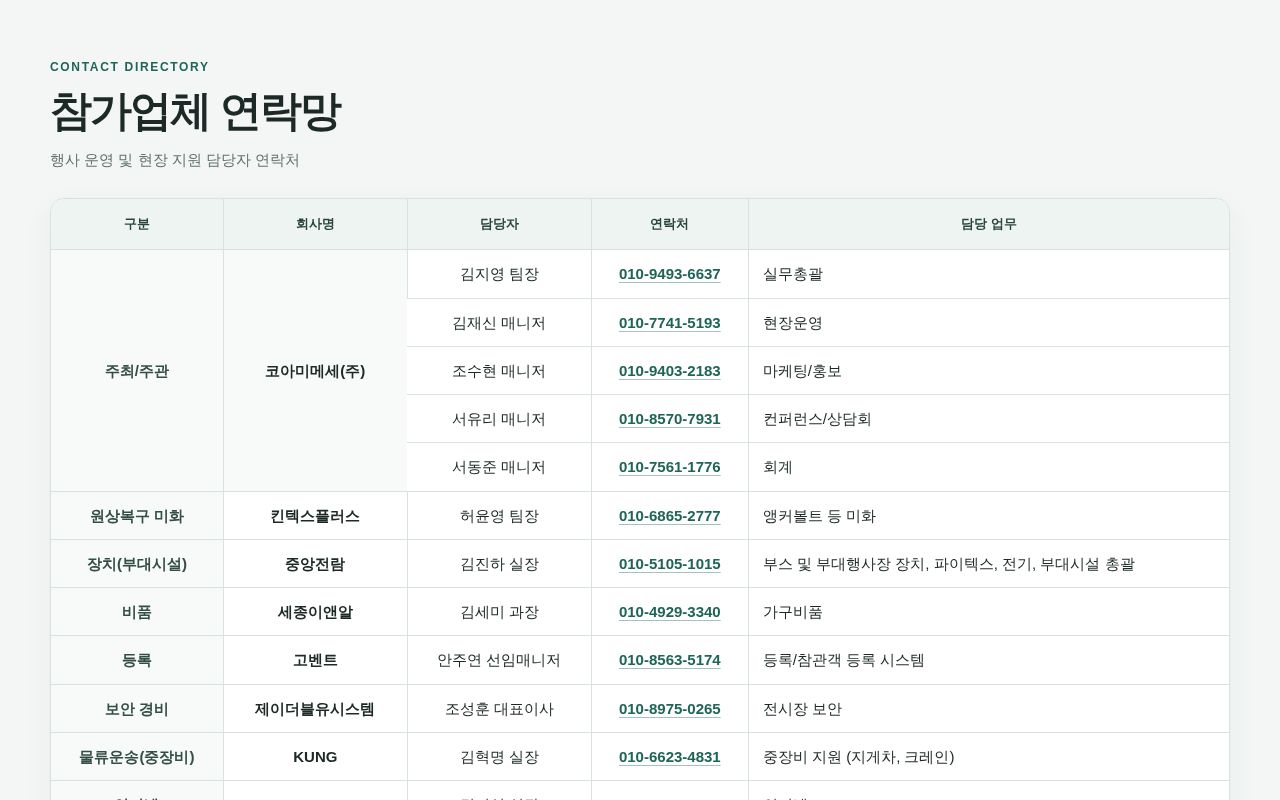Open KUNG phone link 010-6623-4831
This screenshot has height=800, width=1280.
(x=669, y=757)
